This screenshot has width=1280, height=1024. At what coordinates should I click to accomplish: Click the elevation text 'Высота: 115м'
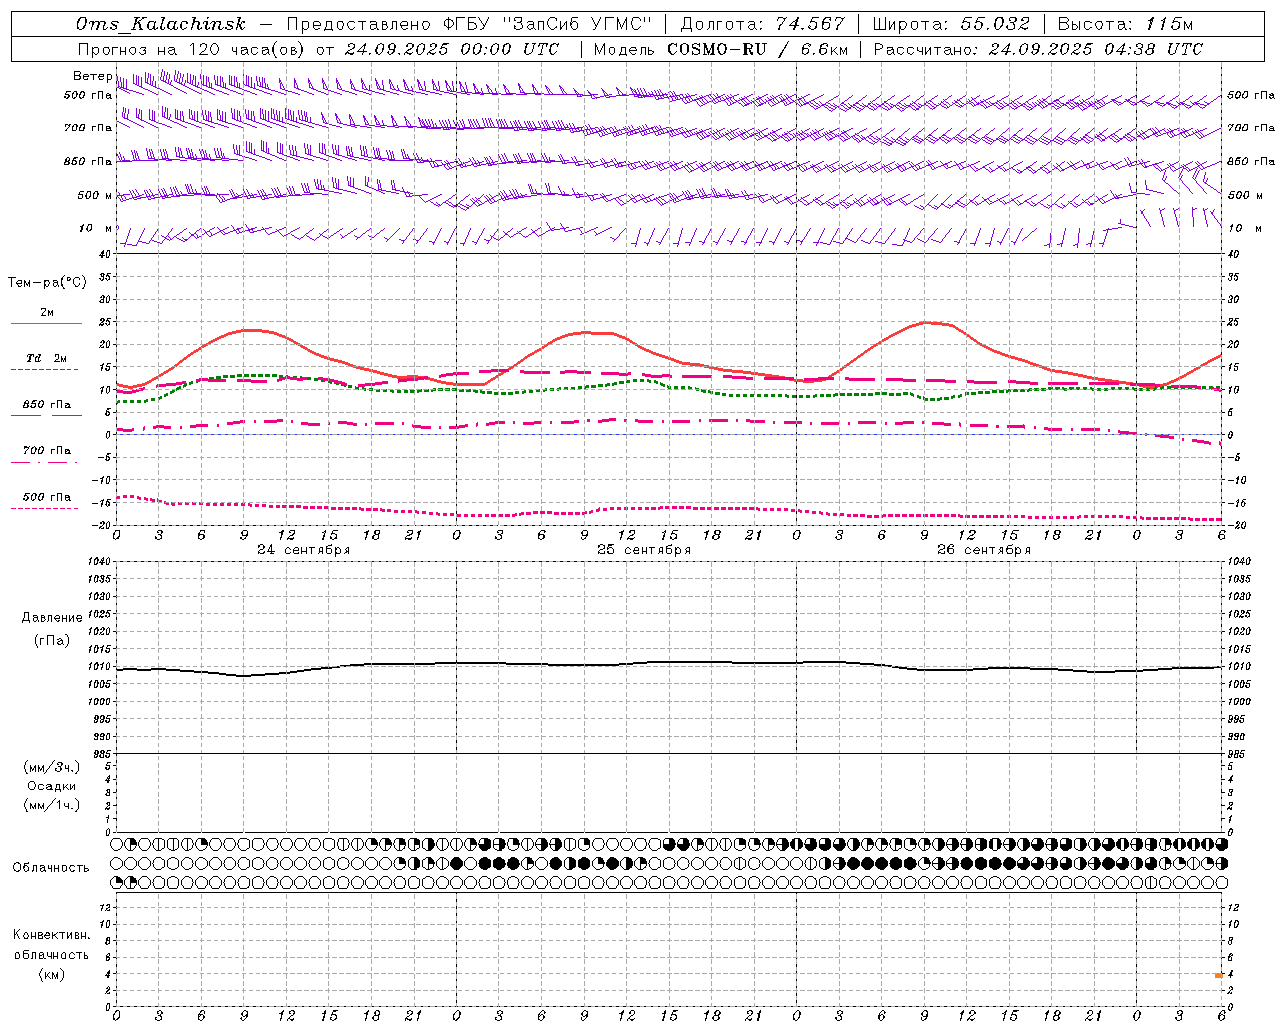(x=1125, y=24)
